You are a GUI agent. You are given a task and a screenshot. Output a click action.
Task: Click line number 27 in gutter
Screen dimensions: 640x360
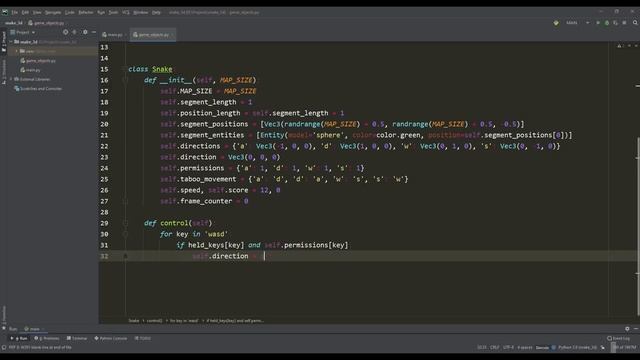click(104, 201)
